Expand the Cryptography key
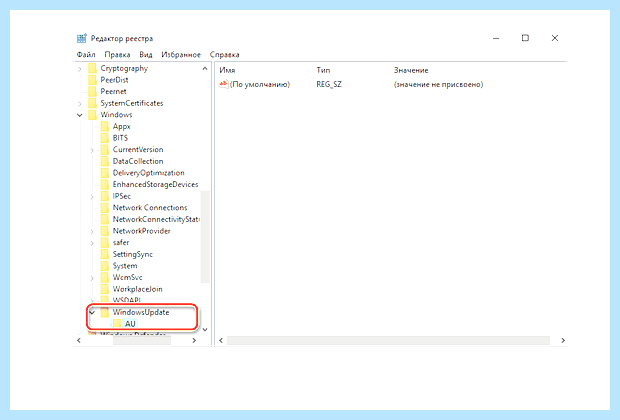Viewport: 620px width, 420px height. point(80,69)
